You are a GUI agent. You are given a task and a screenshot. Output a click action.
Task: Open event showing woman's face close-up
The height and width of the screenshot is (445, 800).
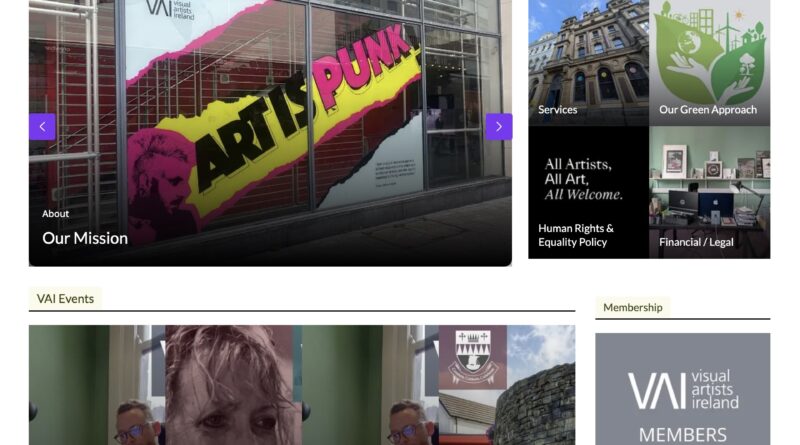click(233, 385)
